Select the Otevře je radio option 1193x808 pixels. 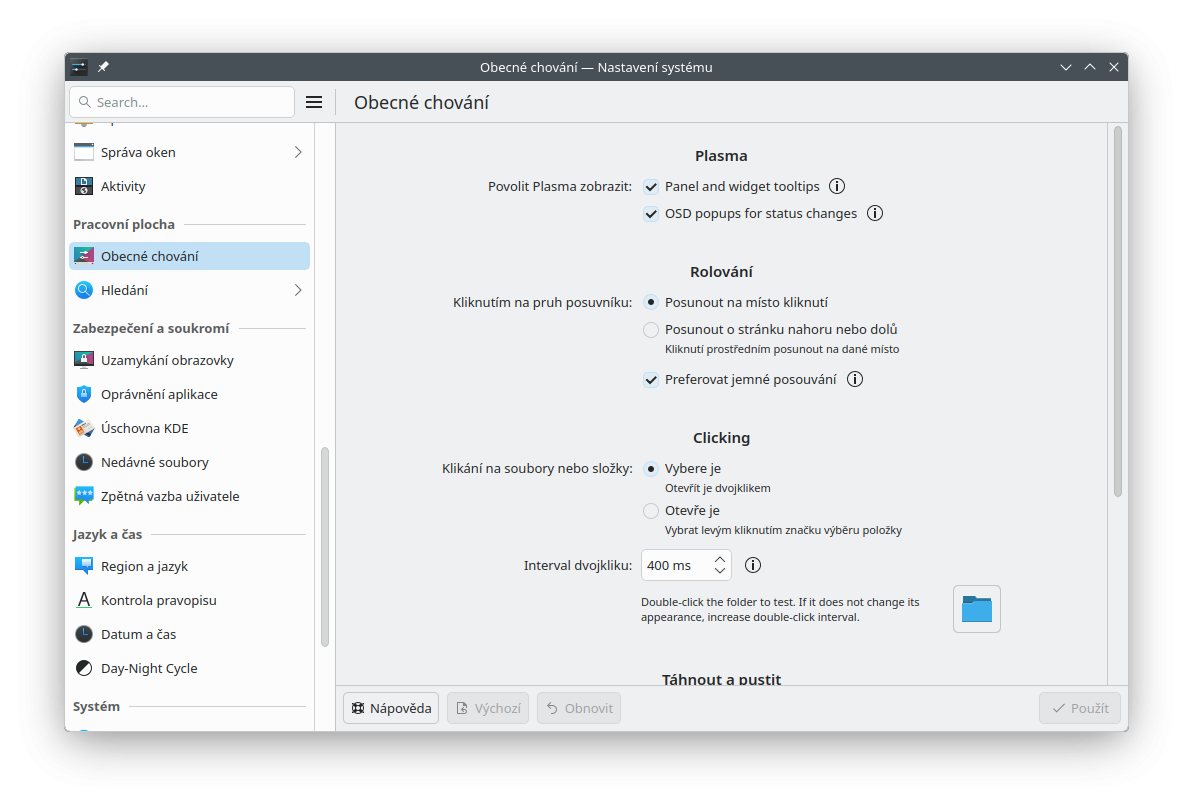(651, 511)
